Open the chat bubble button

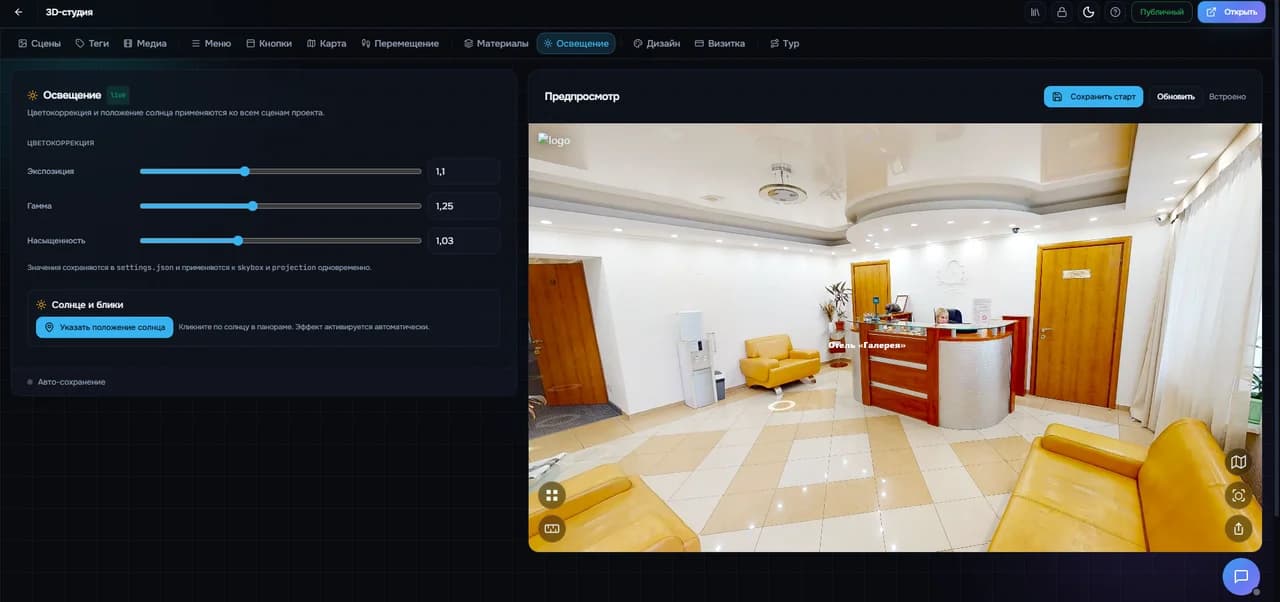1241,576
